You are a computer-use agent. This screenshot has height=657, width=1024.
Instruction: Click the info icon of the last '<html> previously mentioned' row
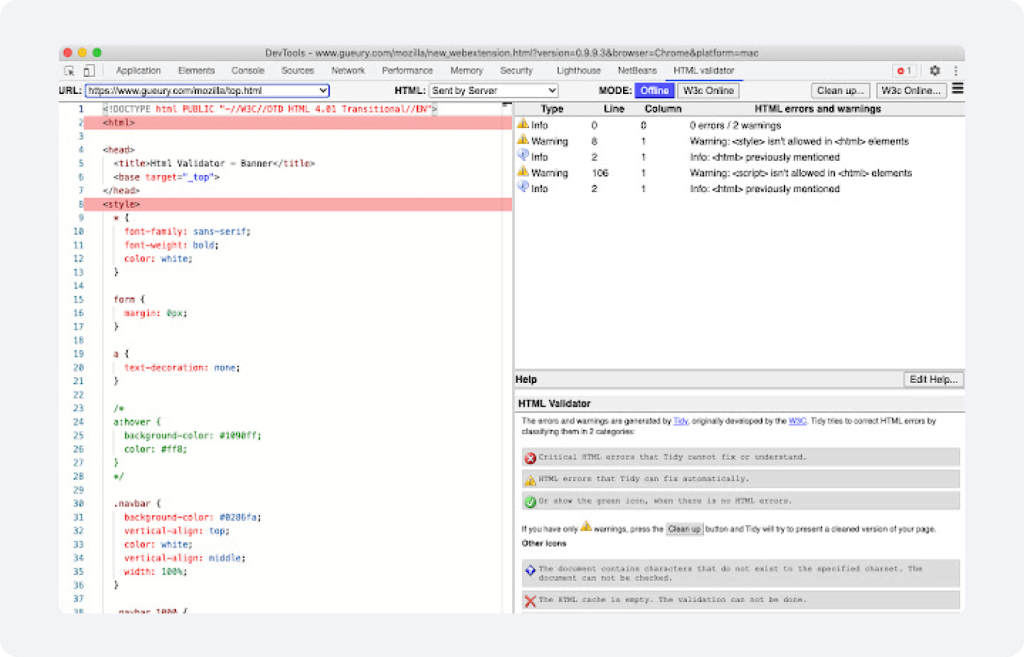[x=522, y=187]
